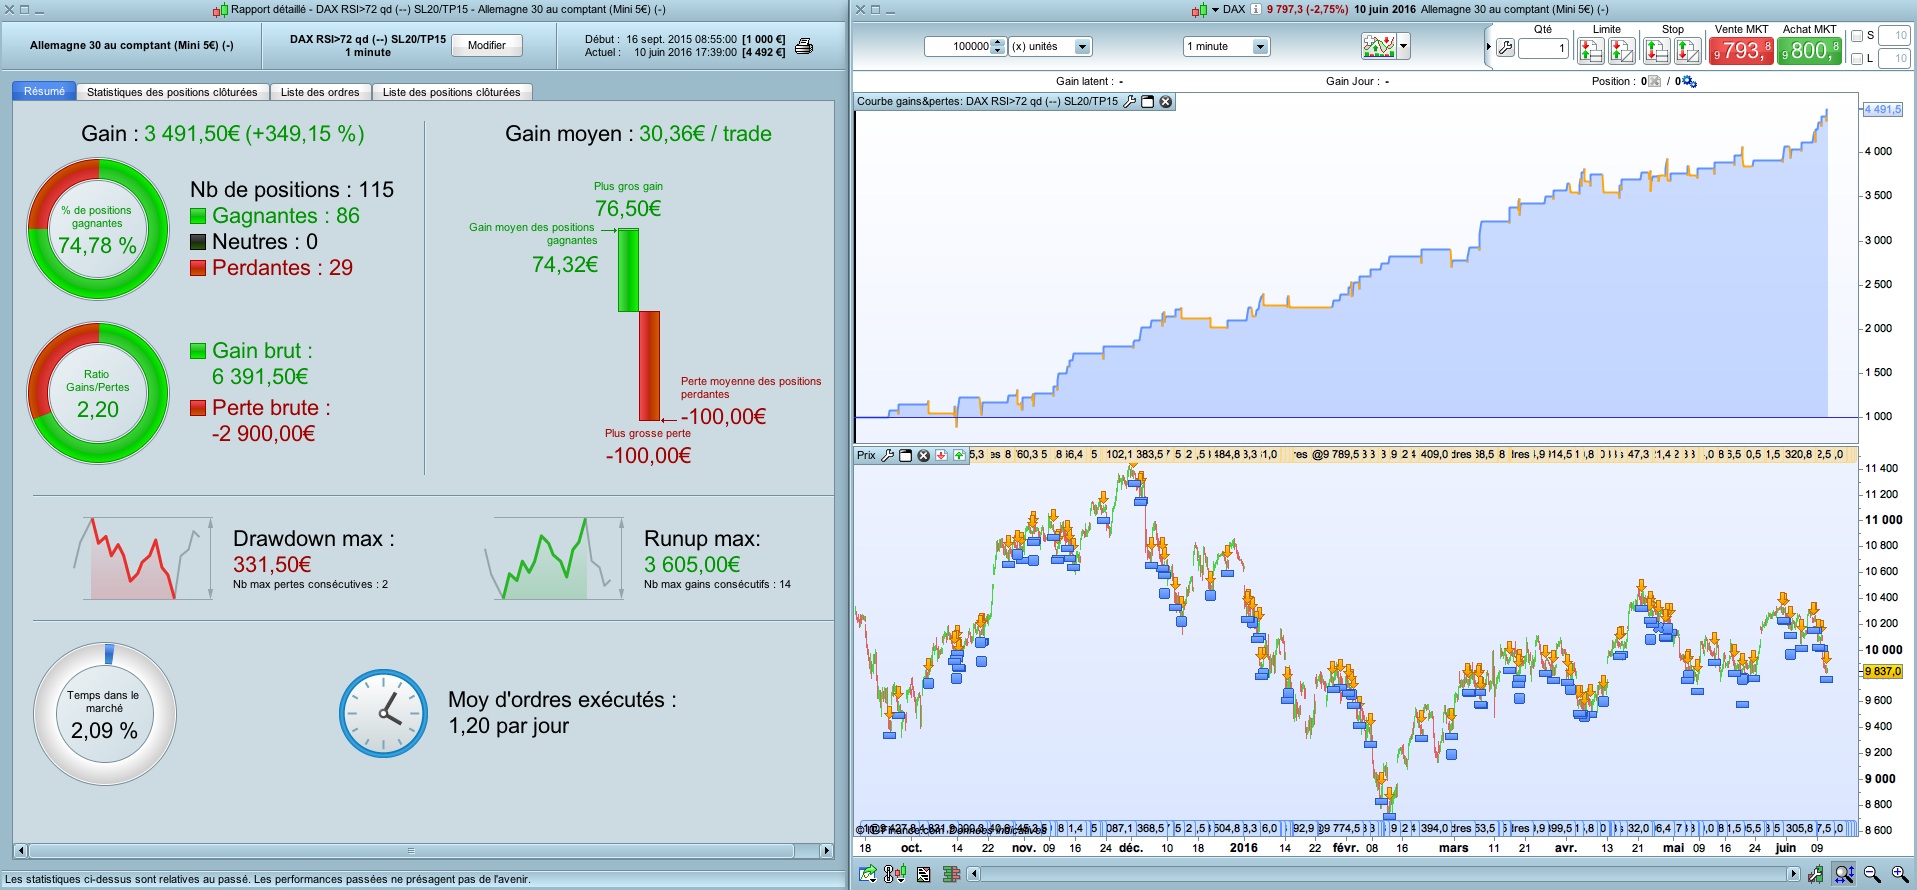Place buy limit order icon under Limite
1917x890 pixels.
coord(1622,49)
